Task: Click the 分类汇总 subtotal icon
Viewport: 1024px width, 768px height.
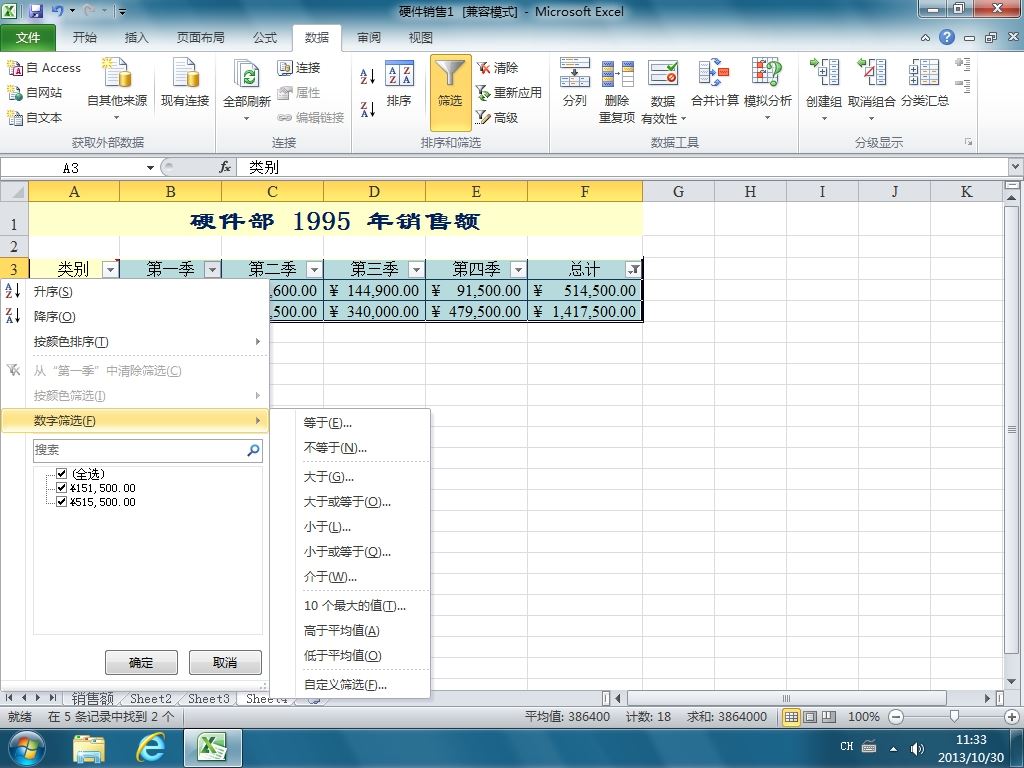Action: click(x=924, y=72)
